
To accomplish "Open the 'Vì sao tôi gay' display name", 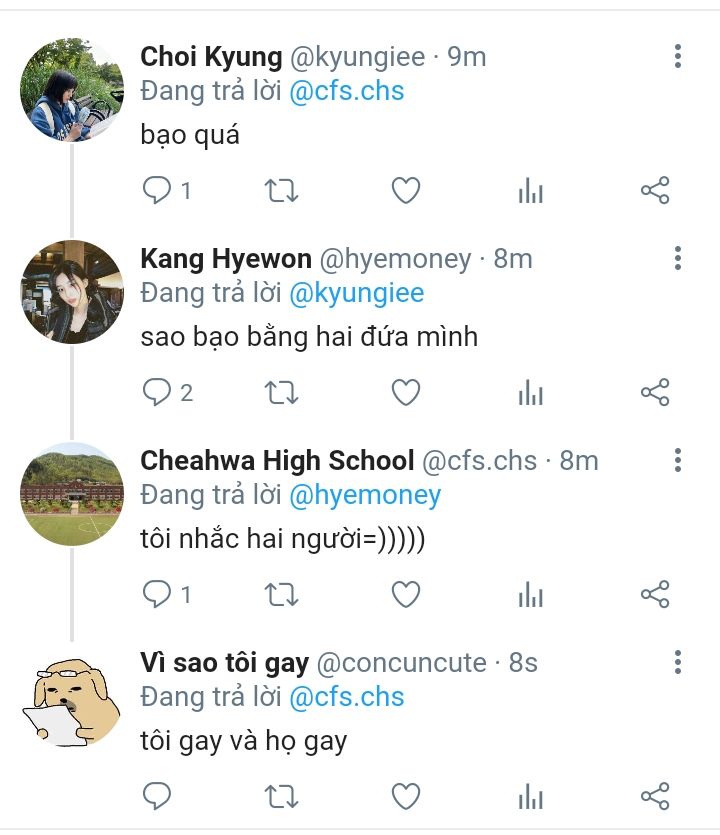I will point(224,662).
